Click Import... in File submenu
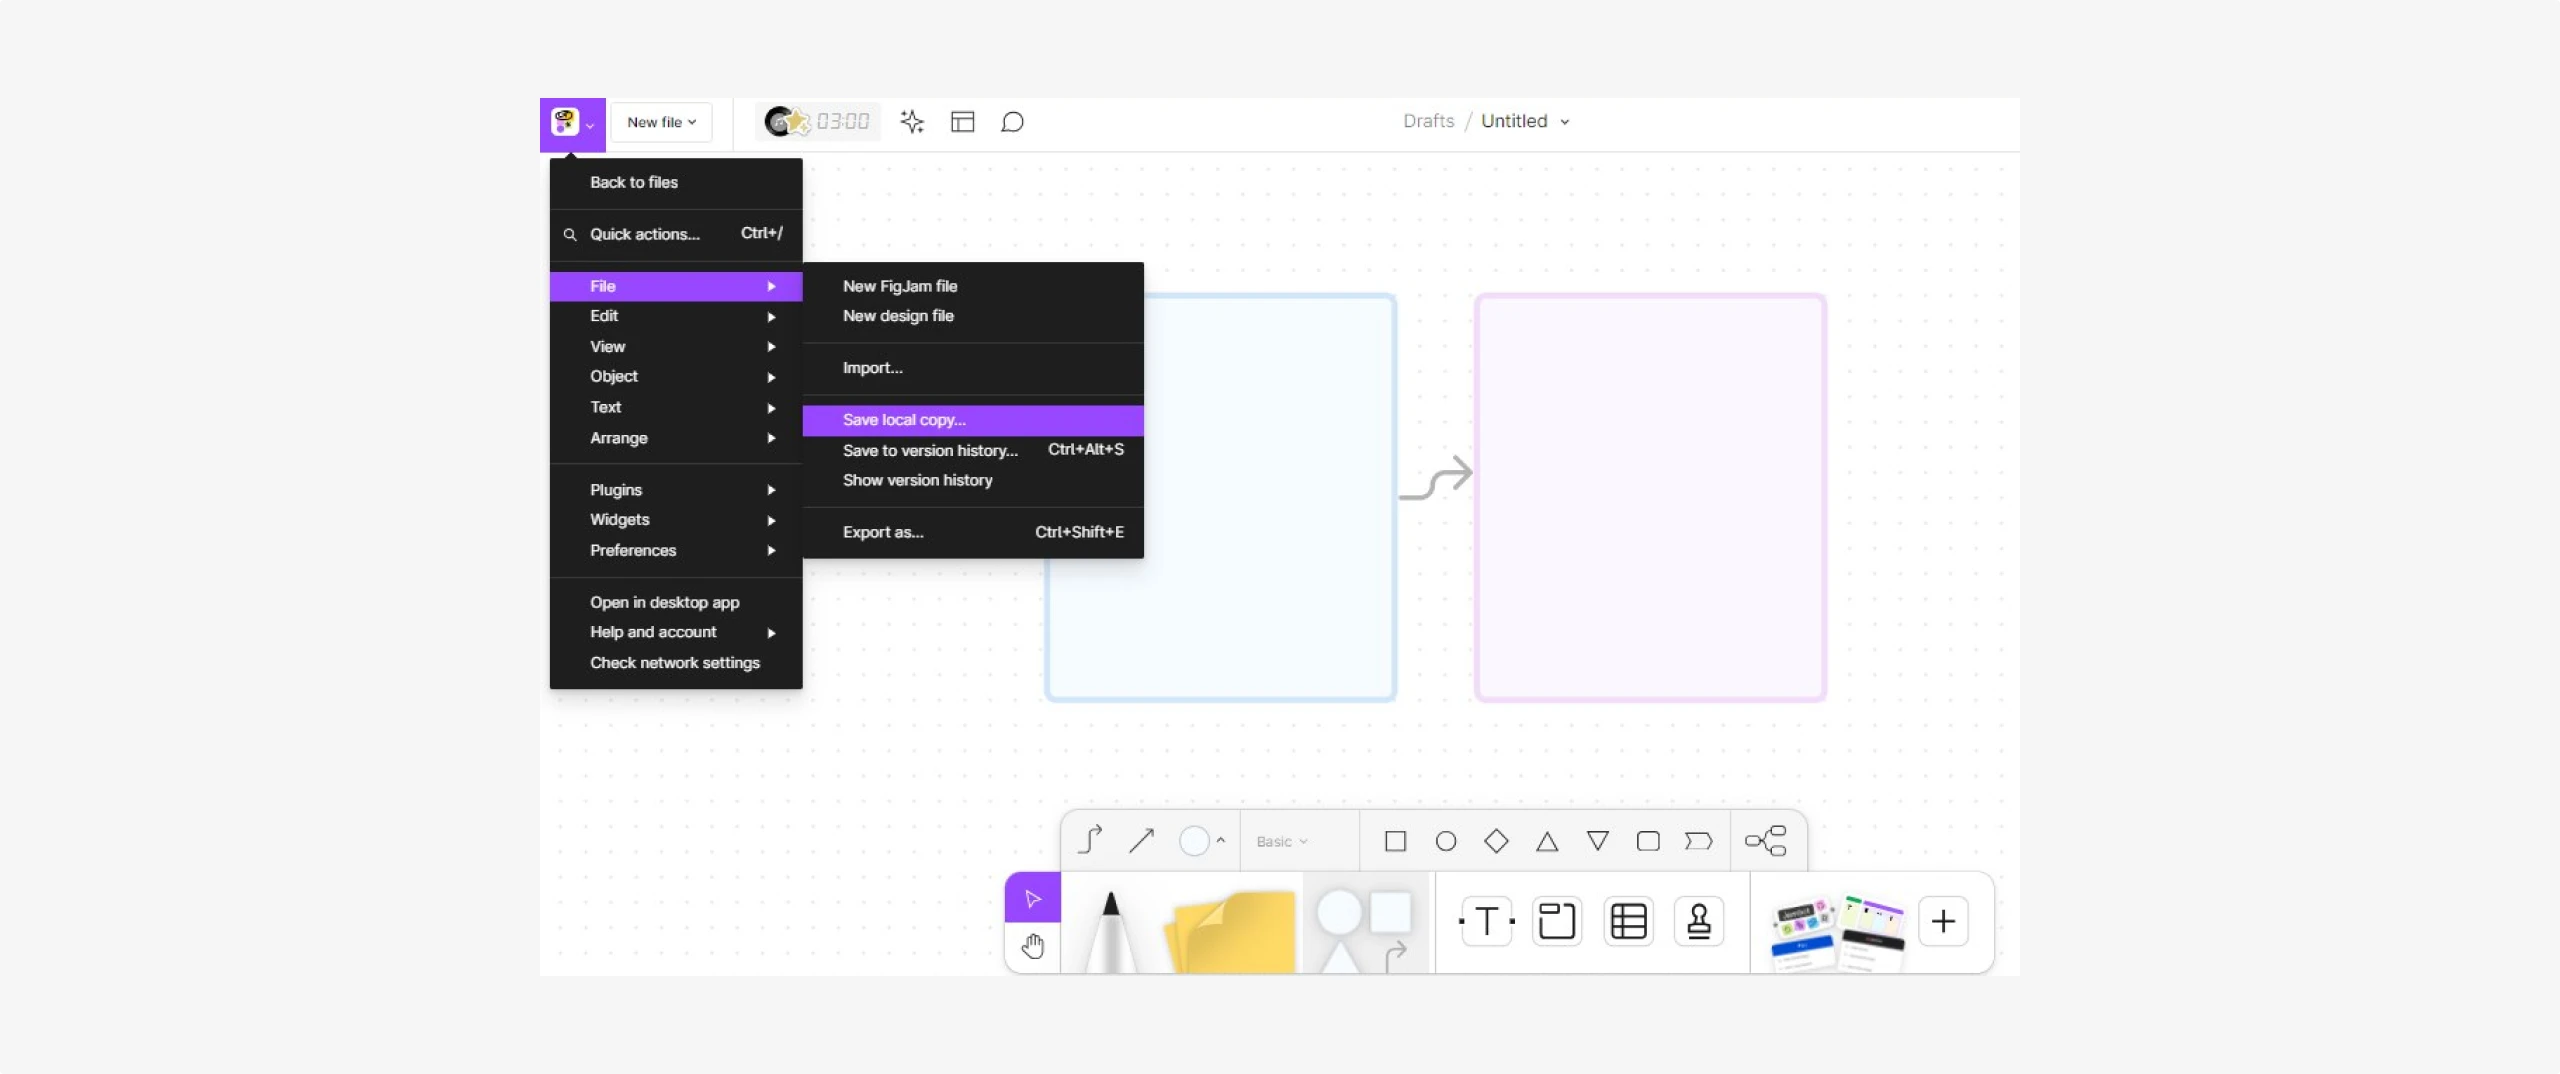 [x=973, y=368]
